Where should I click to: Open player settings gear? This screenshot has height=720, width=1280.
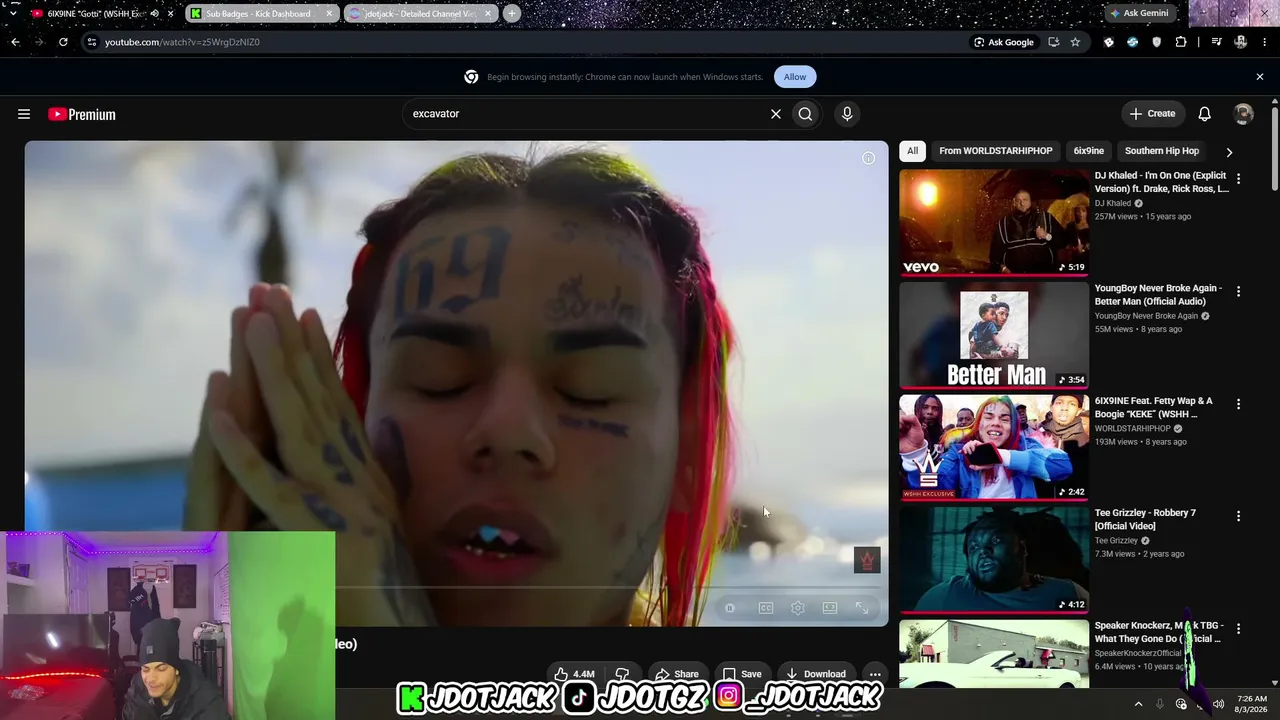798,608
